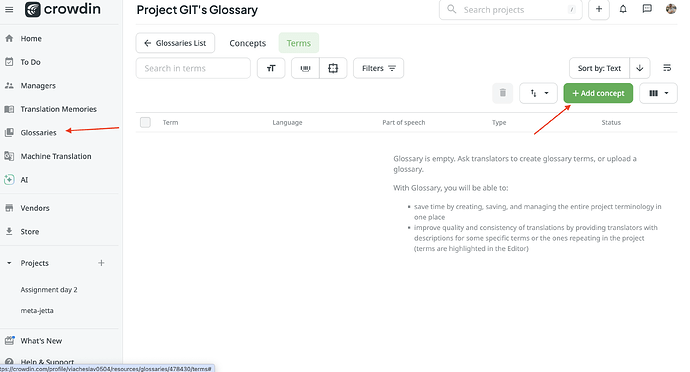Screen dimensions: 690x372
Task: Toggle the sort direction arrow
Action: point(640,68)
